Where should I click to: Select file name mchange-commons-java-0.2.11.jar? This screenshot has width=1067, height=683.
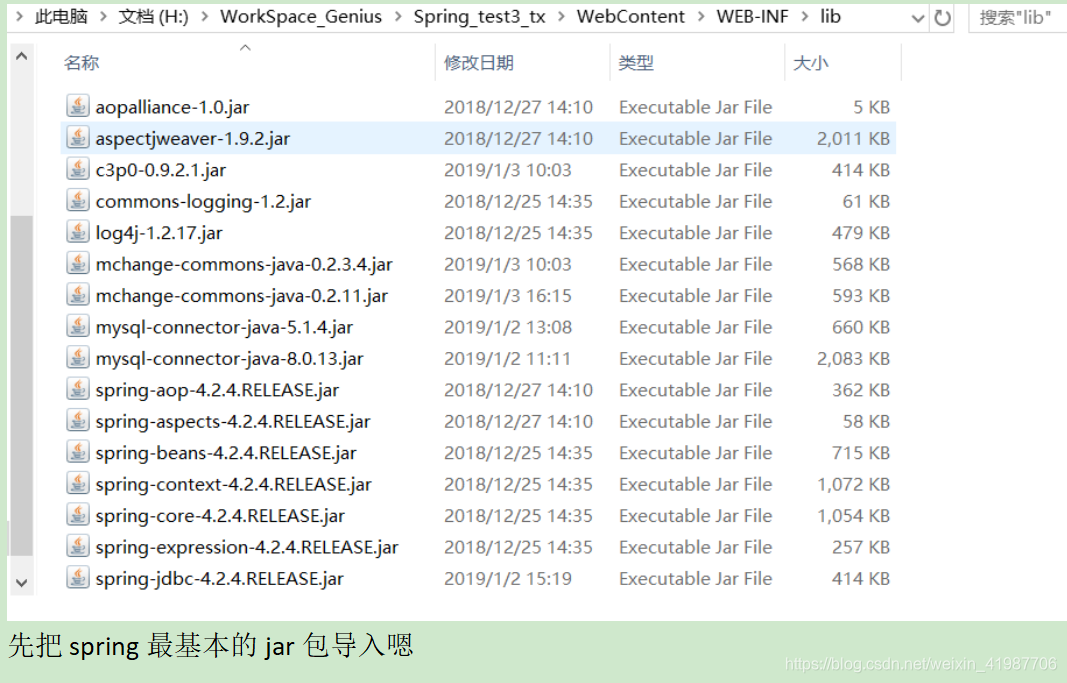(242, 295)
